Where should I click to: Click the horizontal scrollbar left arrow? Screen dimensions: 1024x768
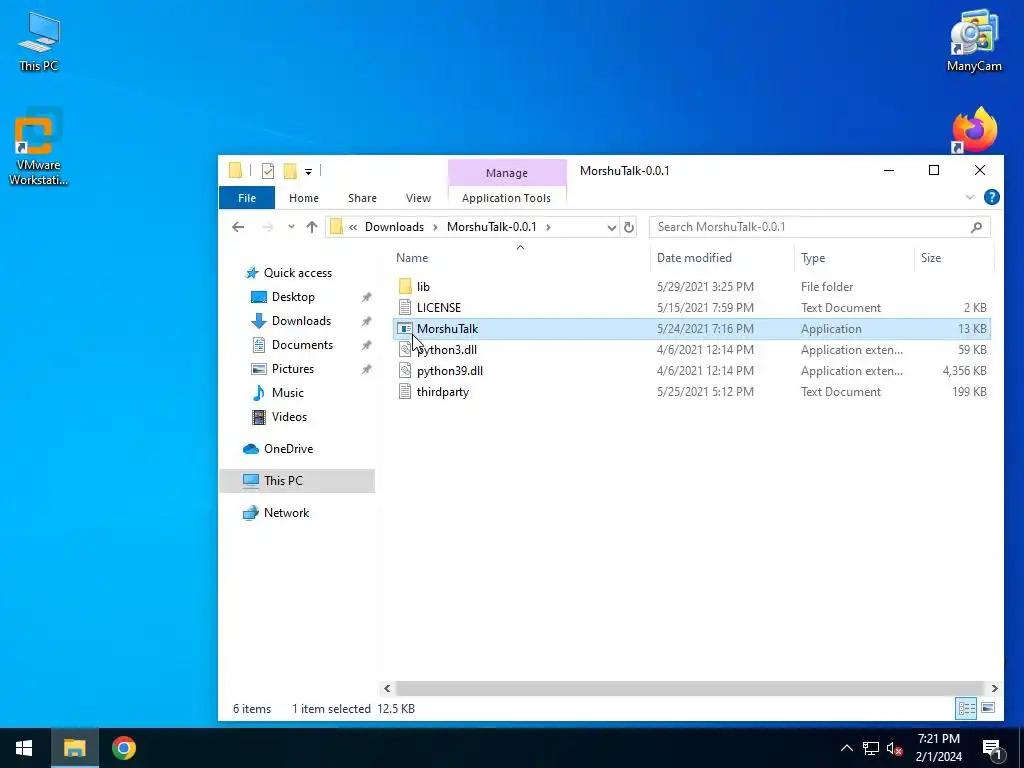click(387, 688)
